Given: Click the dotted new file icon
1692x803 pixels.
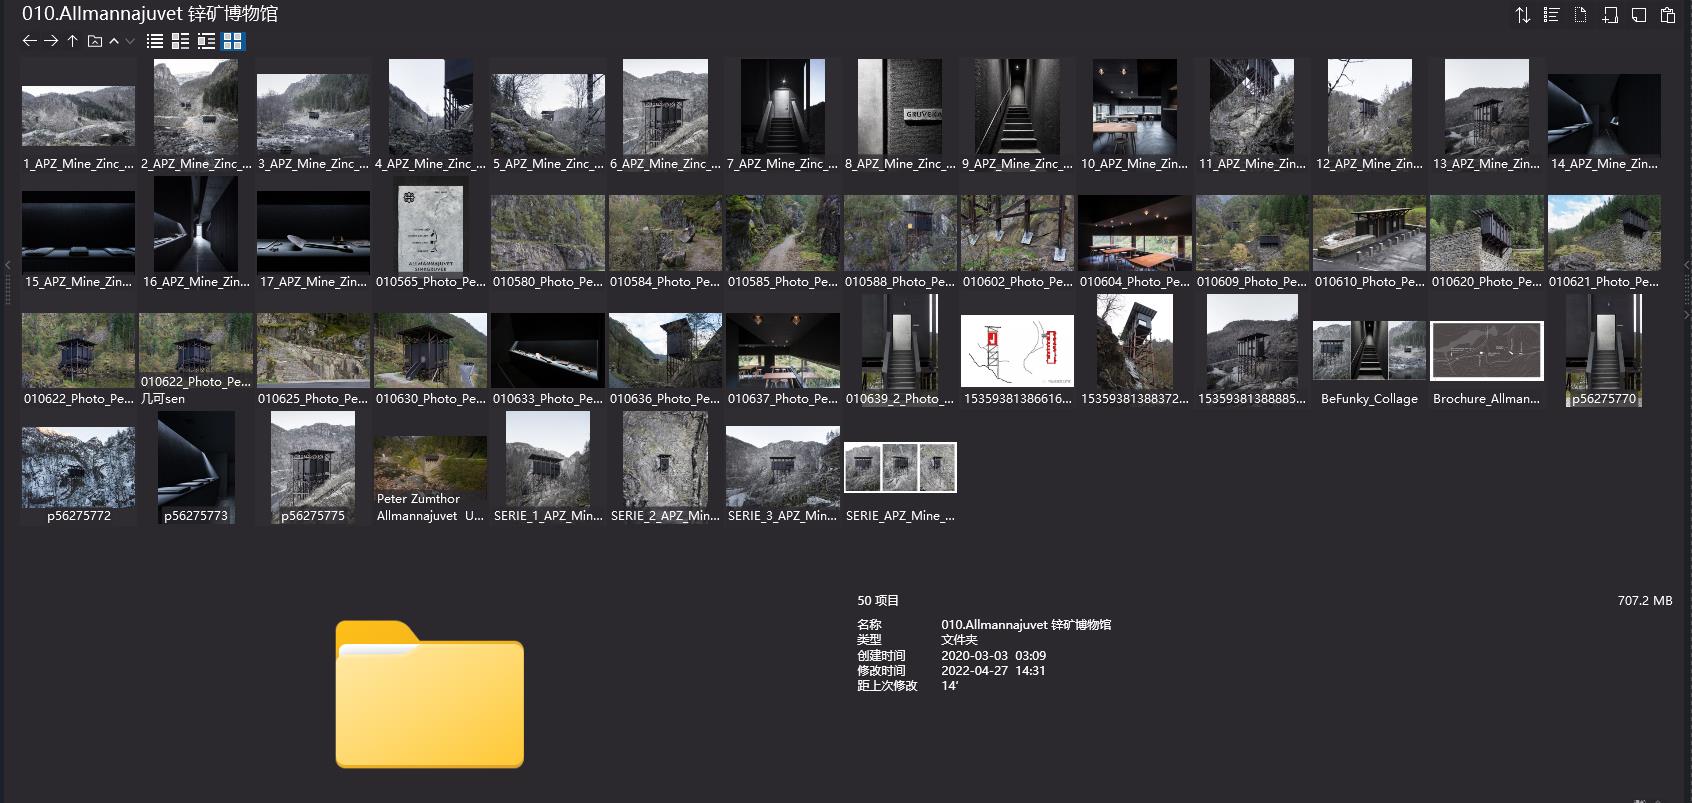Looking at the screenshot, I should pos(1580,15).
